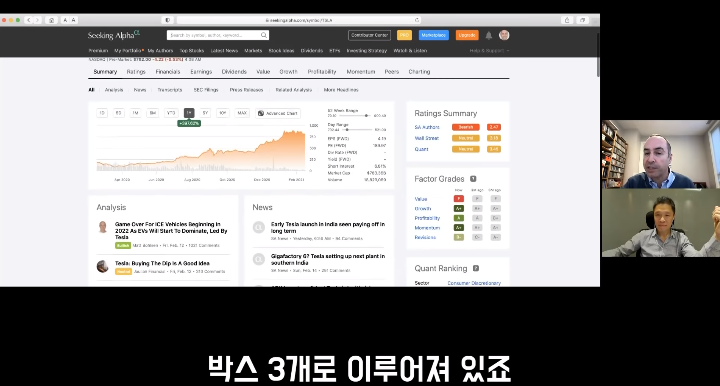Click the author photo beside Buying The Dip article
The height and width of the screenshot is (386, 720).
coord(103,266)
